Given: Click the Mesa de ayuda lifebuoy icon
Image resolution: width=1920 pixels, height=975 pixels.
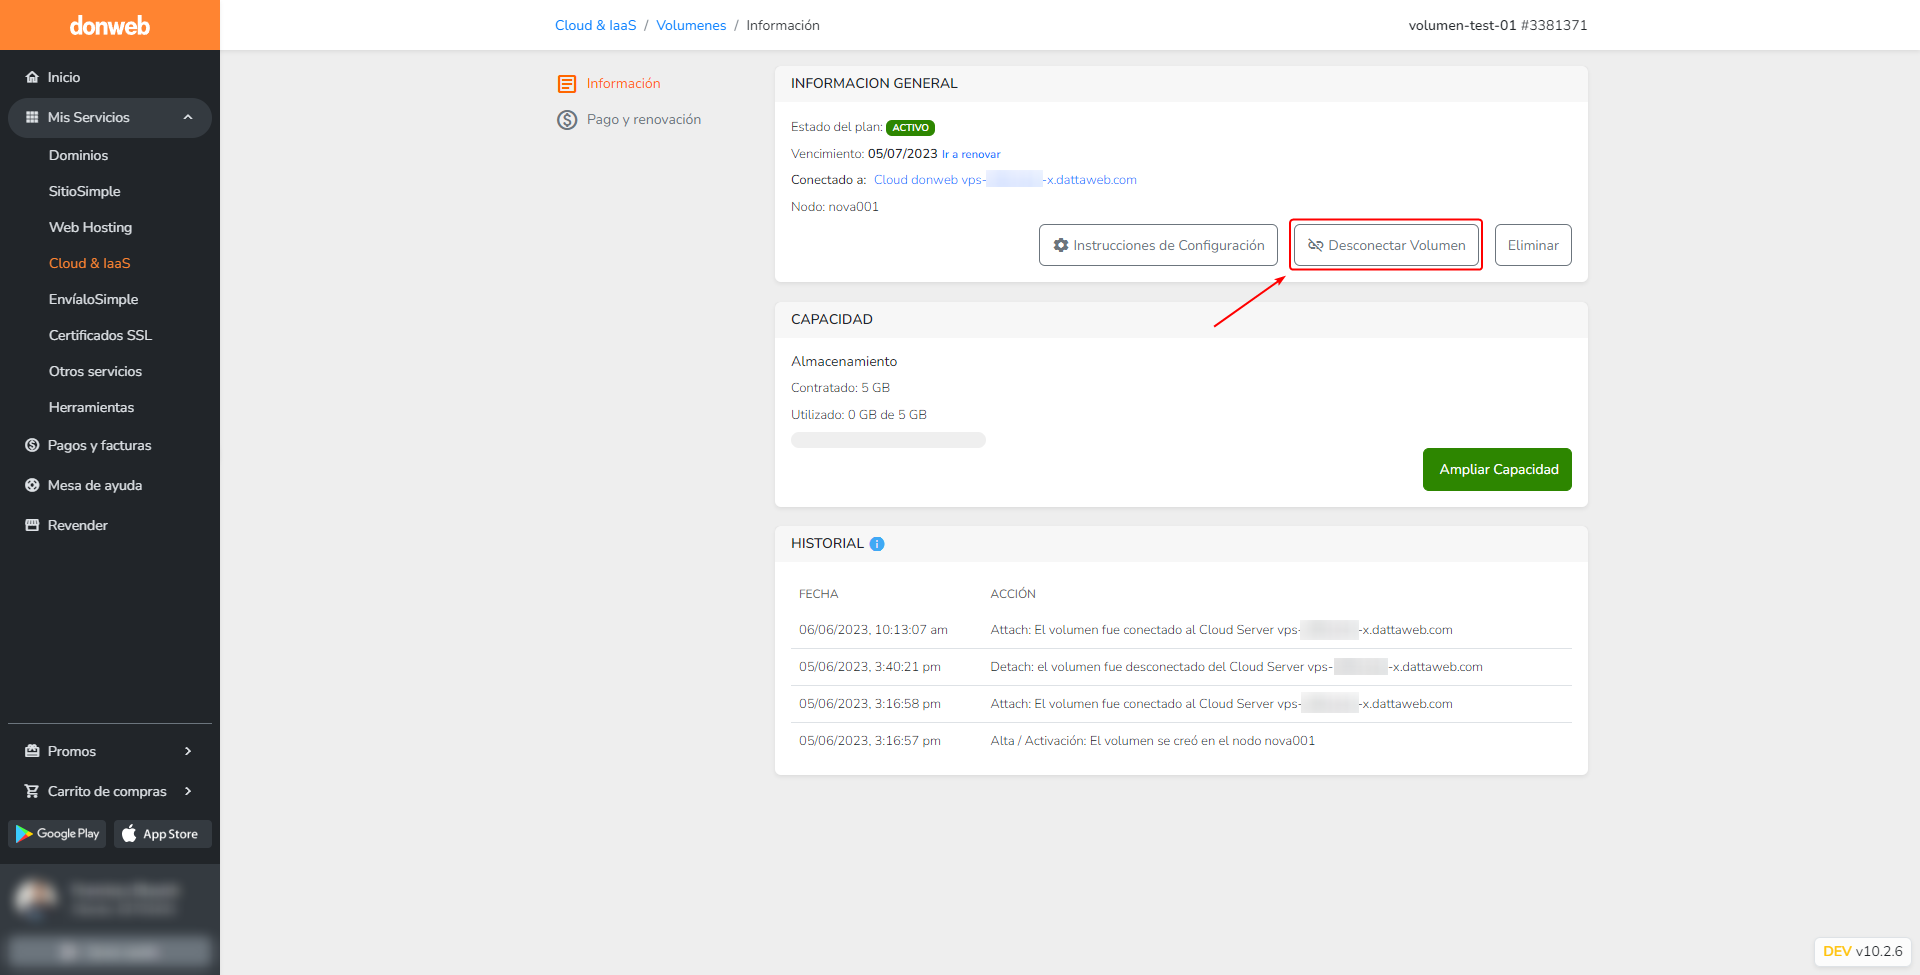Looking at the screenshot, I should point(32,485).
